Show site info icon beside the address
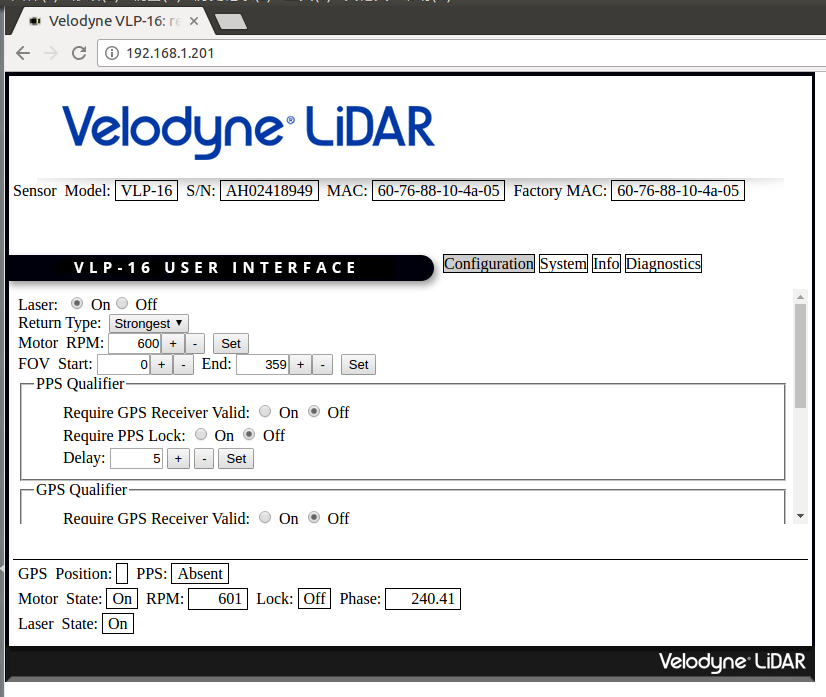Screen dimensions: 826x697 [x=112, y=53]
